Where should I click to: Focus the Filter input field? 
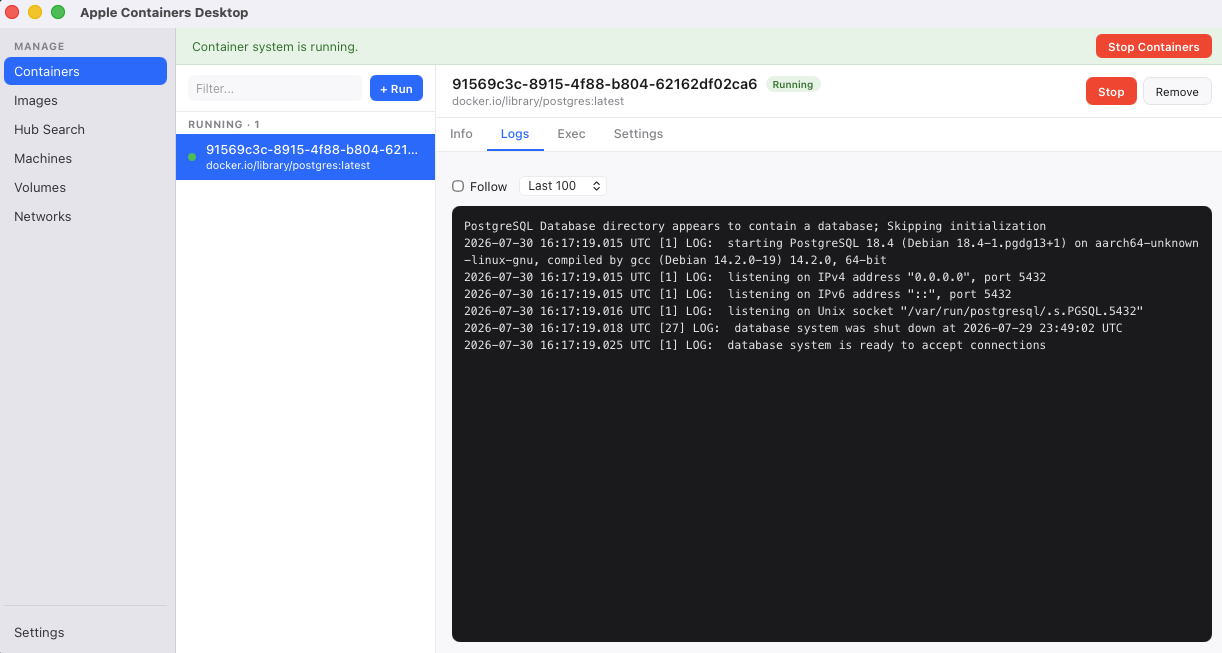(275, 88)
